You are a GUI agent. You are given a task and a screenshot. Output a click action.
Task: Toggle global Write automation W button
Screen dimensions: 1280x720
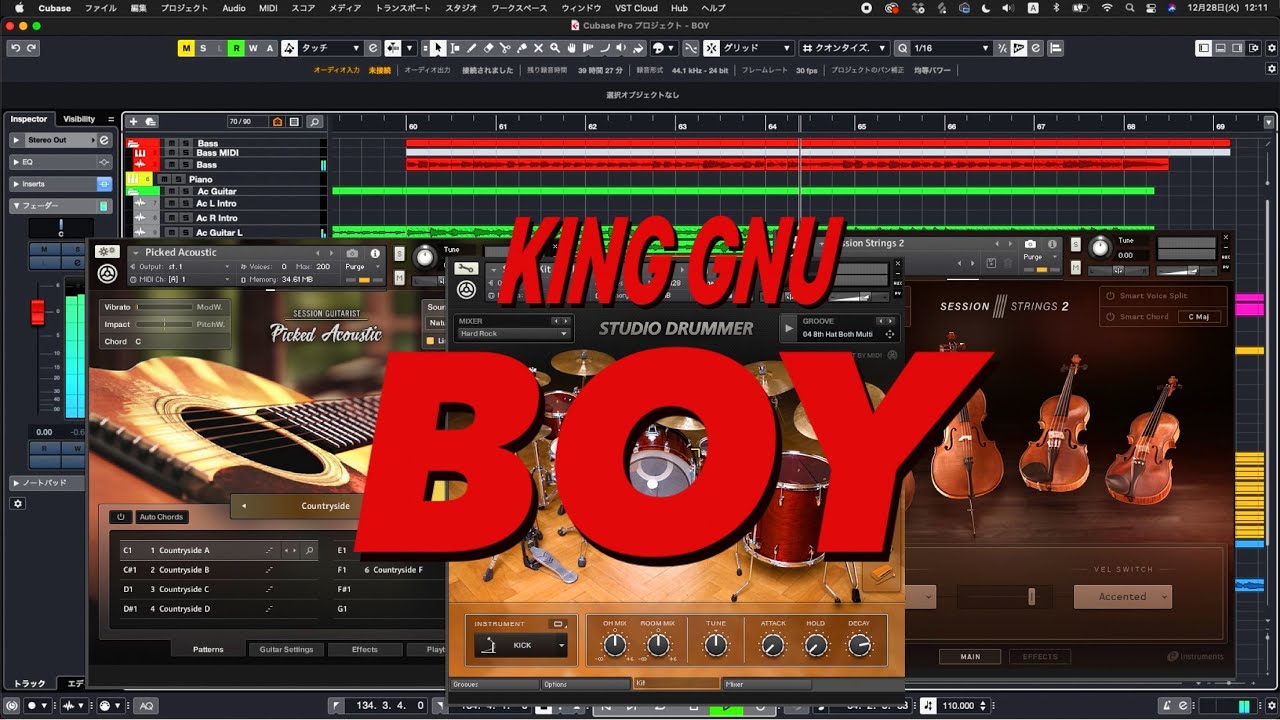tap(253, 48)
